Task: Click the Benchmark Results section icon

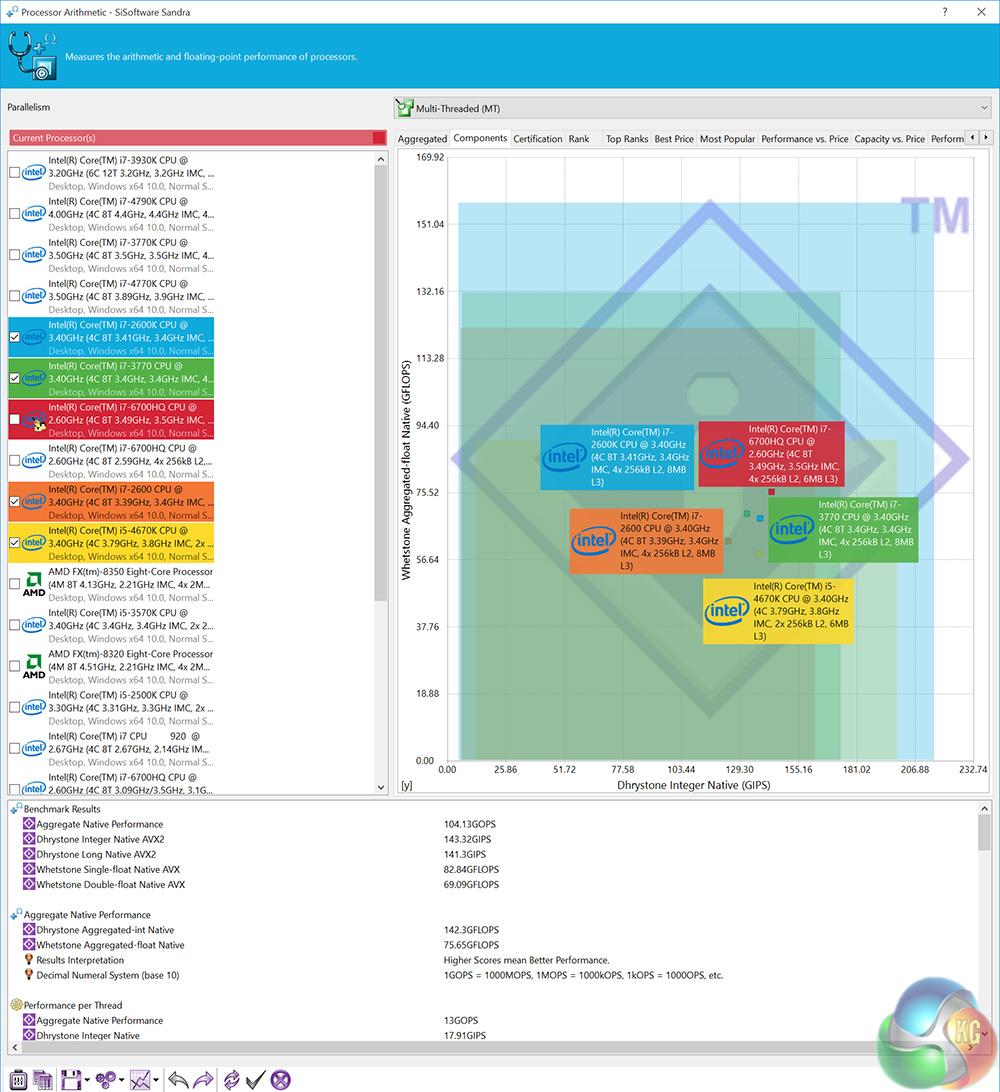Action: pos(17,809)
